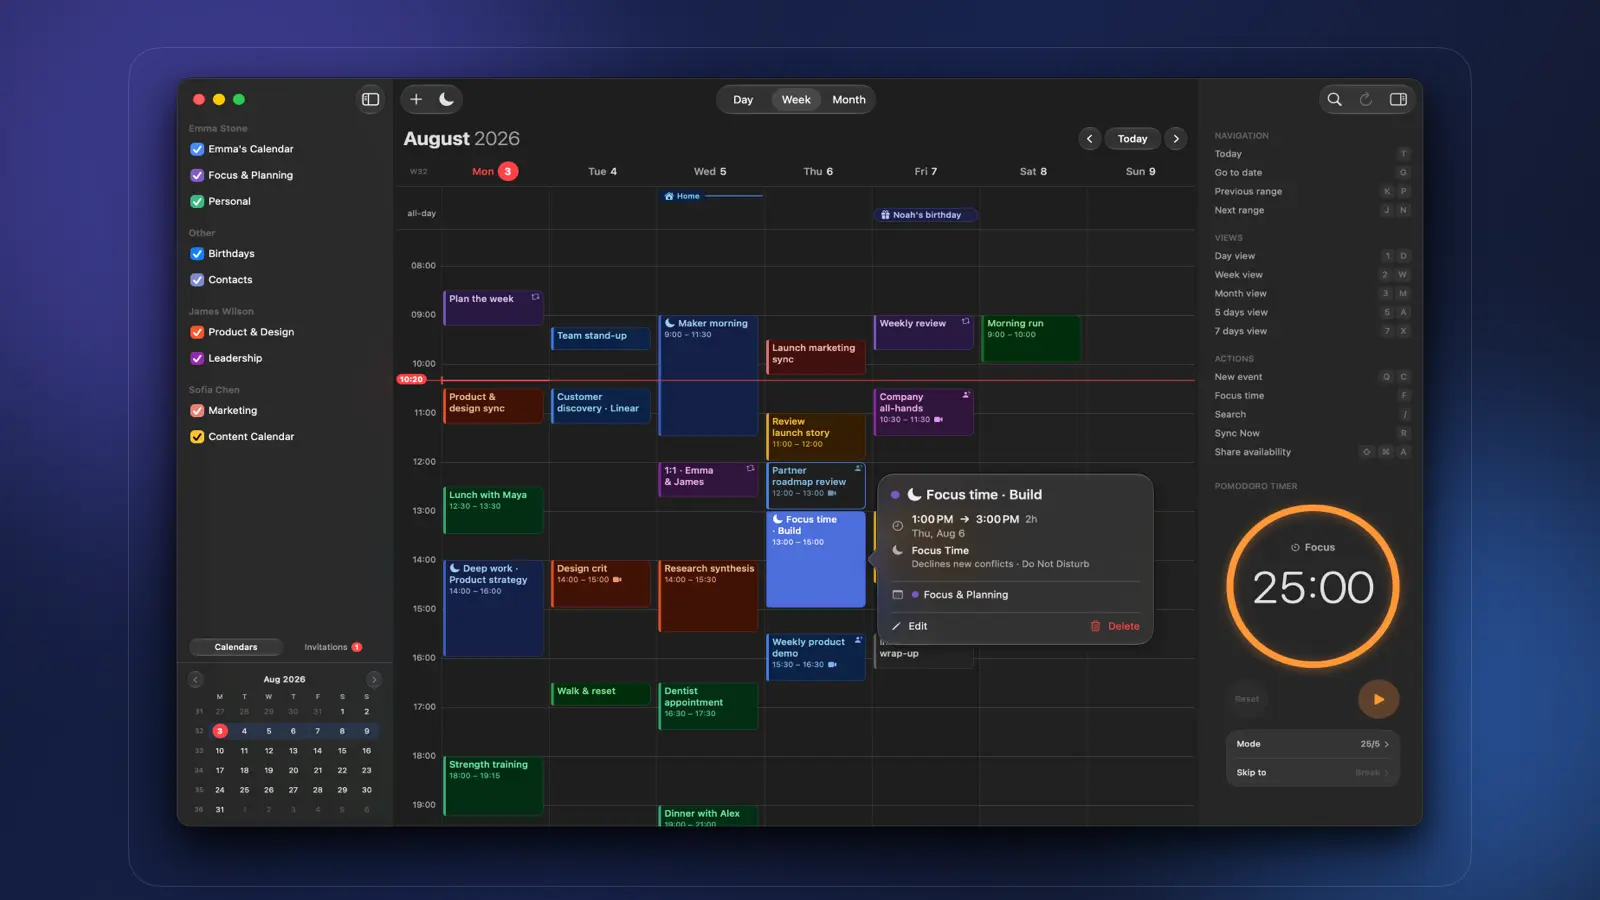This screenshot has height=900, width=1600.
Task: Open the Team stand-up event
Action: coord(600,338)
